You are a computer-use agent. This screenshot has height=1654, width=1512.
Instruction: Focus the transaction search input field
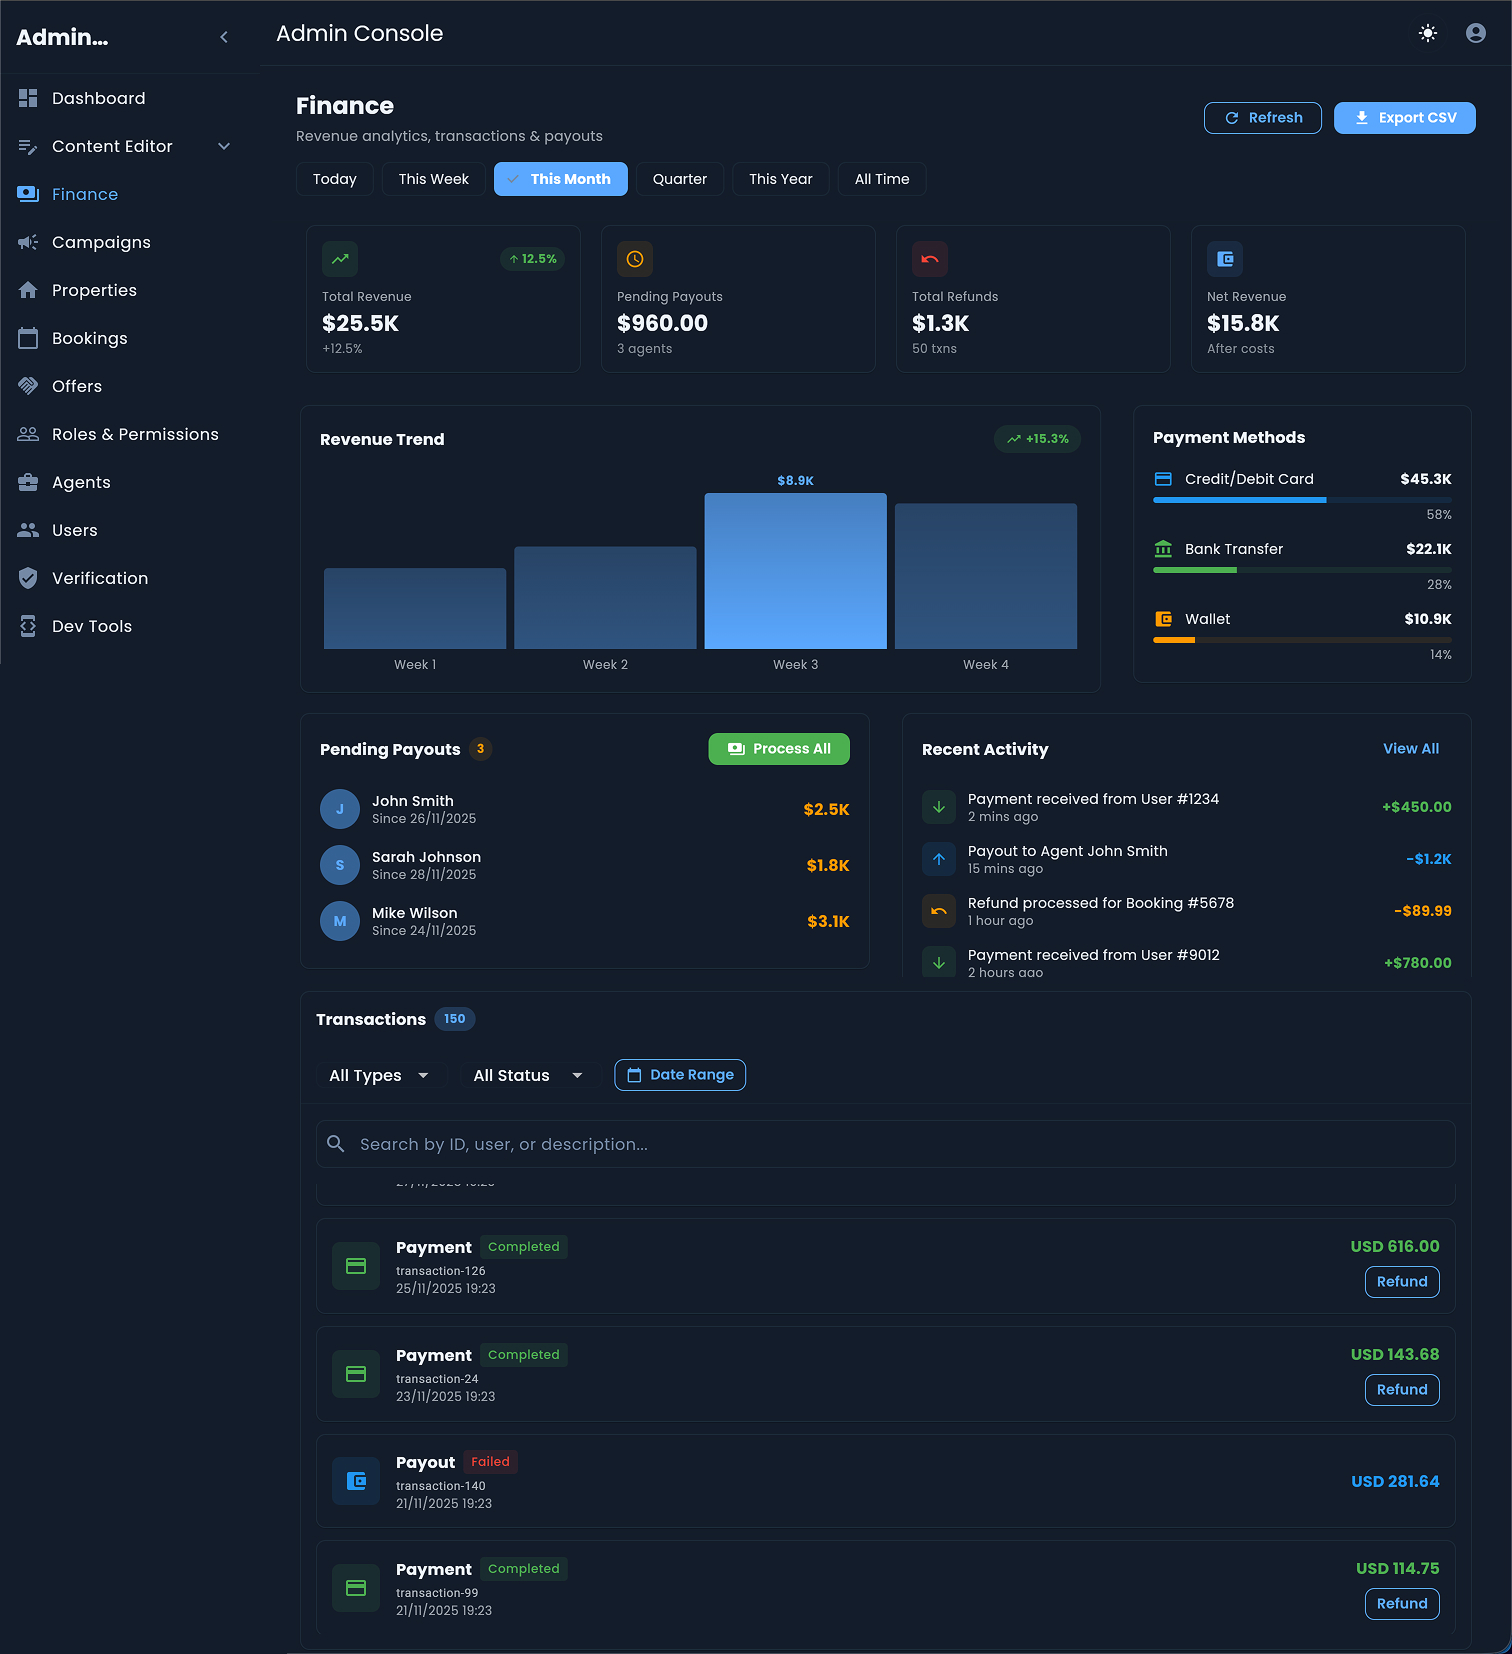(886, 1144)
